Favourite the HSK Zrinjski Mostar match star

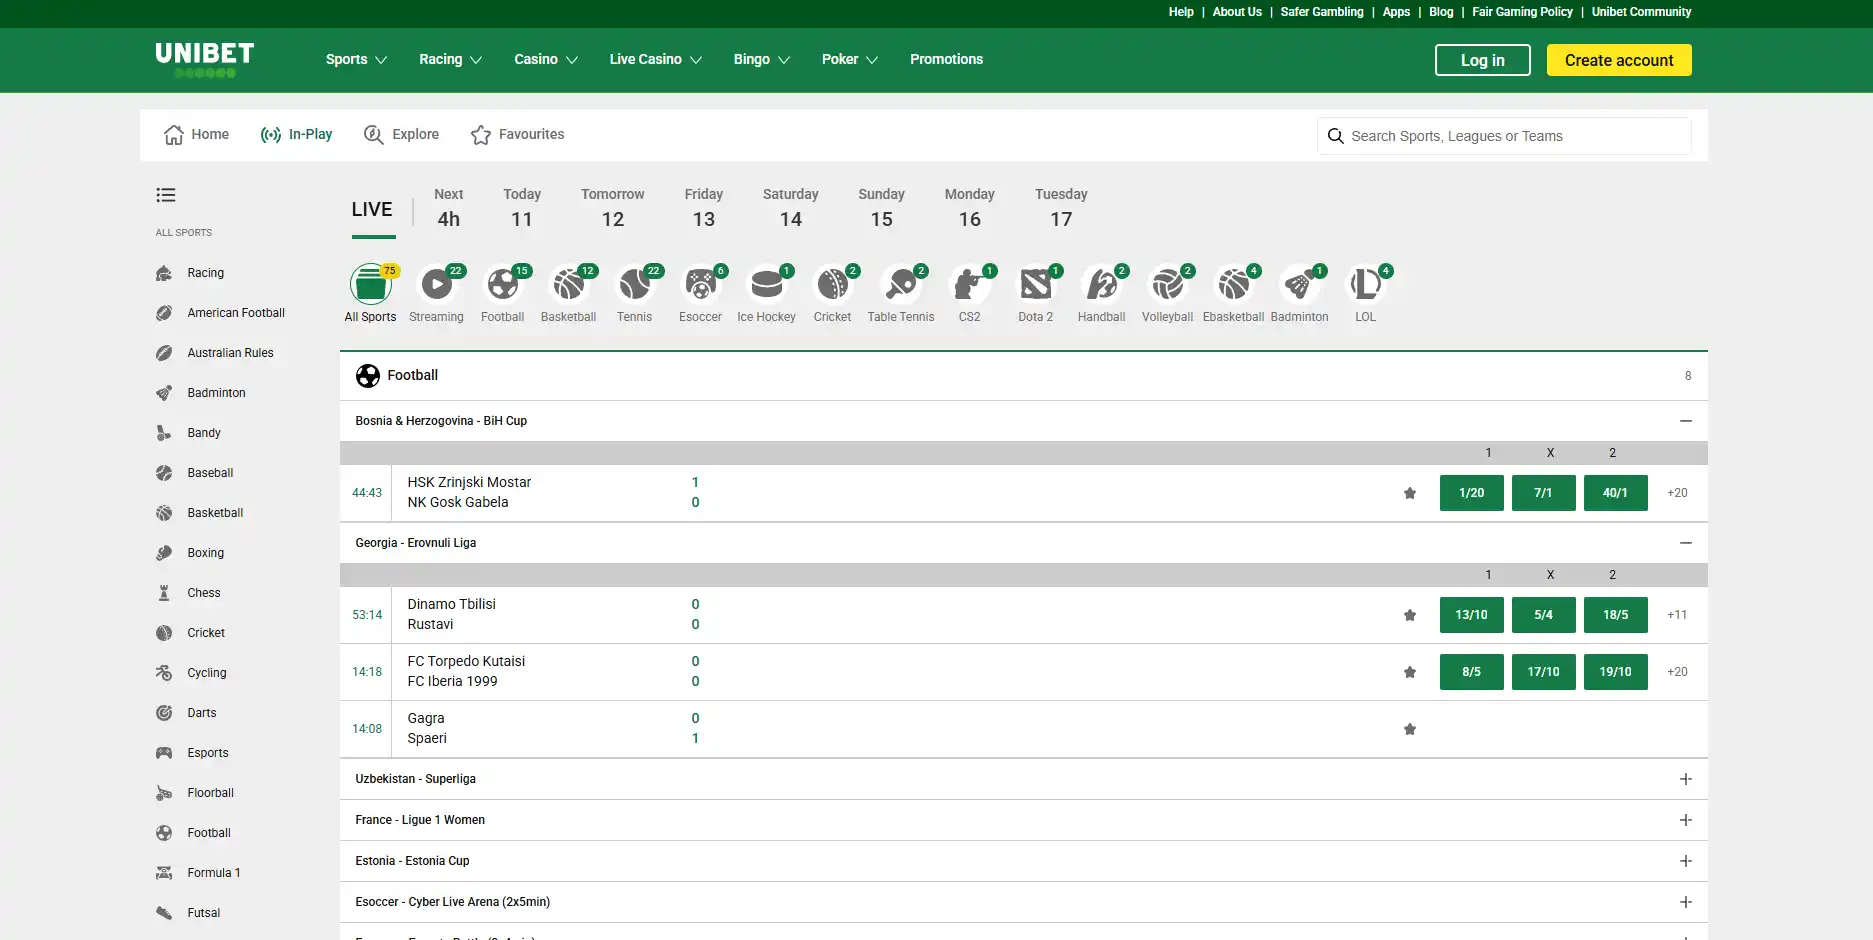click(x=1410, y=493)
